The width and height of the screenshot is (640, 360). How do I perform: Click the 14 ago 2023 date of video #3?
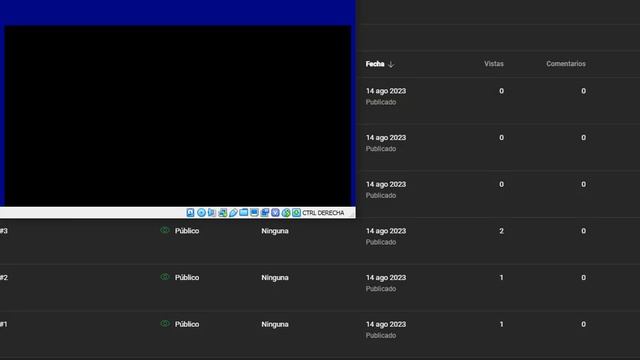[386, 231]
